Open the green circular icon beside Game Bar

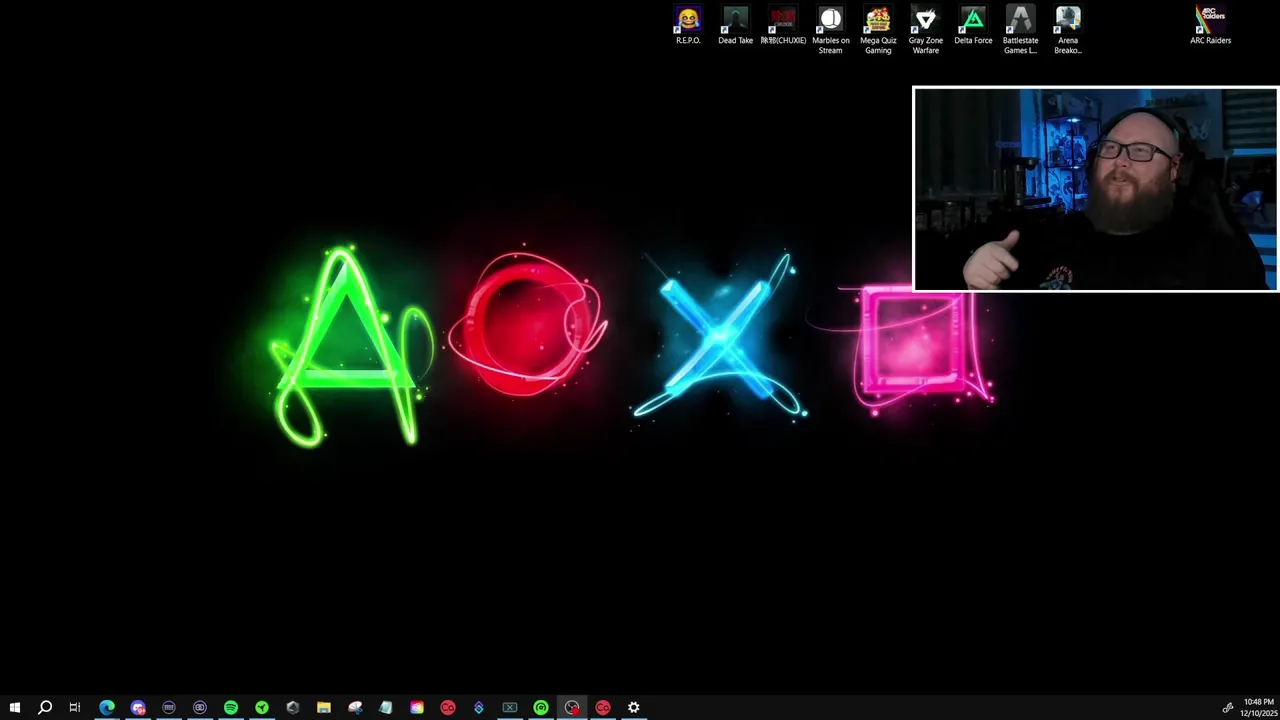[x=541, y=707]
